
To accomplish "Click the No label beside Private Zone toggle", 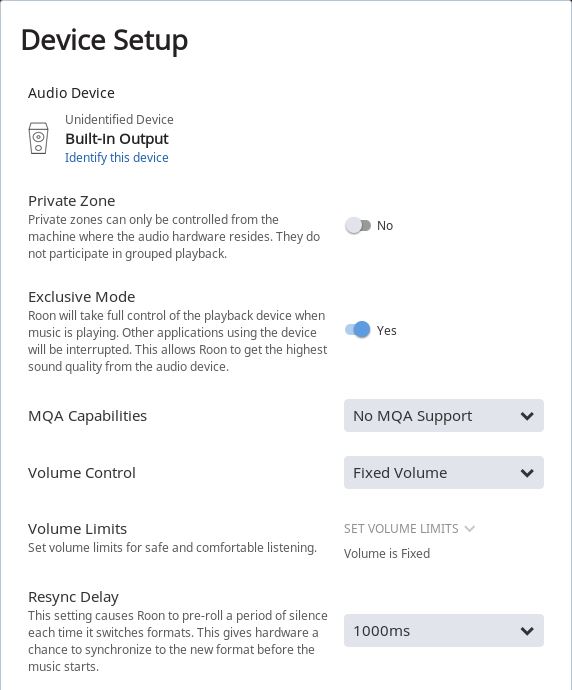I will tap(385, 226).
